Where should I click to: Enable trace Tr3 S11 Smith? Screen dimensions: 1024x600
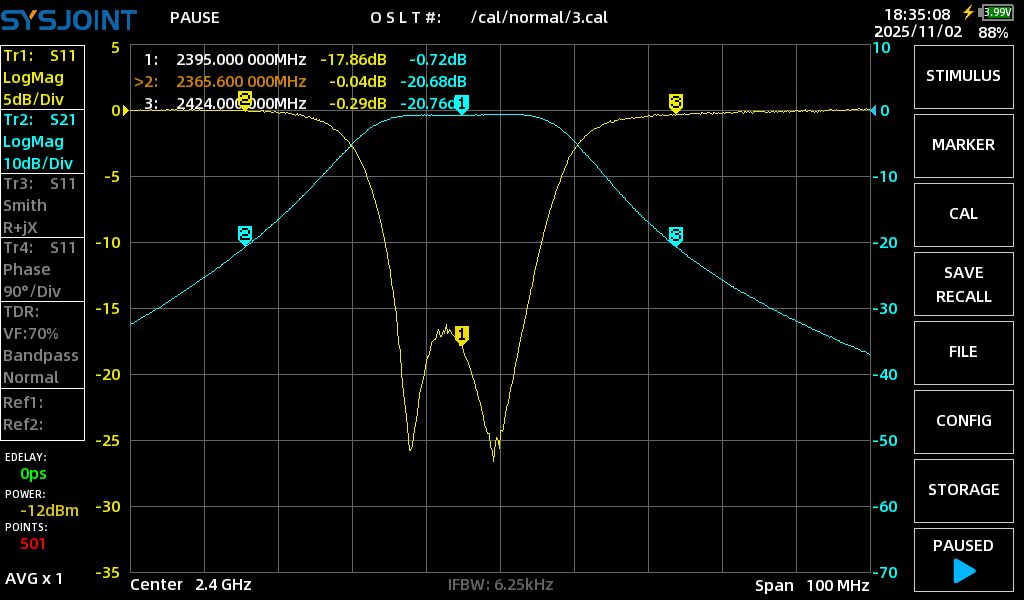pyautogui.click(x=42, y=205)
